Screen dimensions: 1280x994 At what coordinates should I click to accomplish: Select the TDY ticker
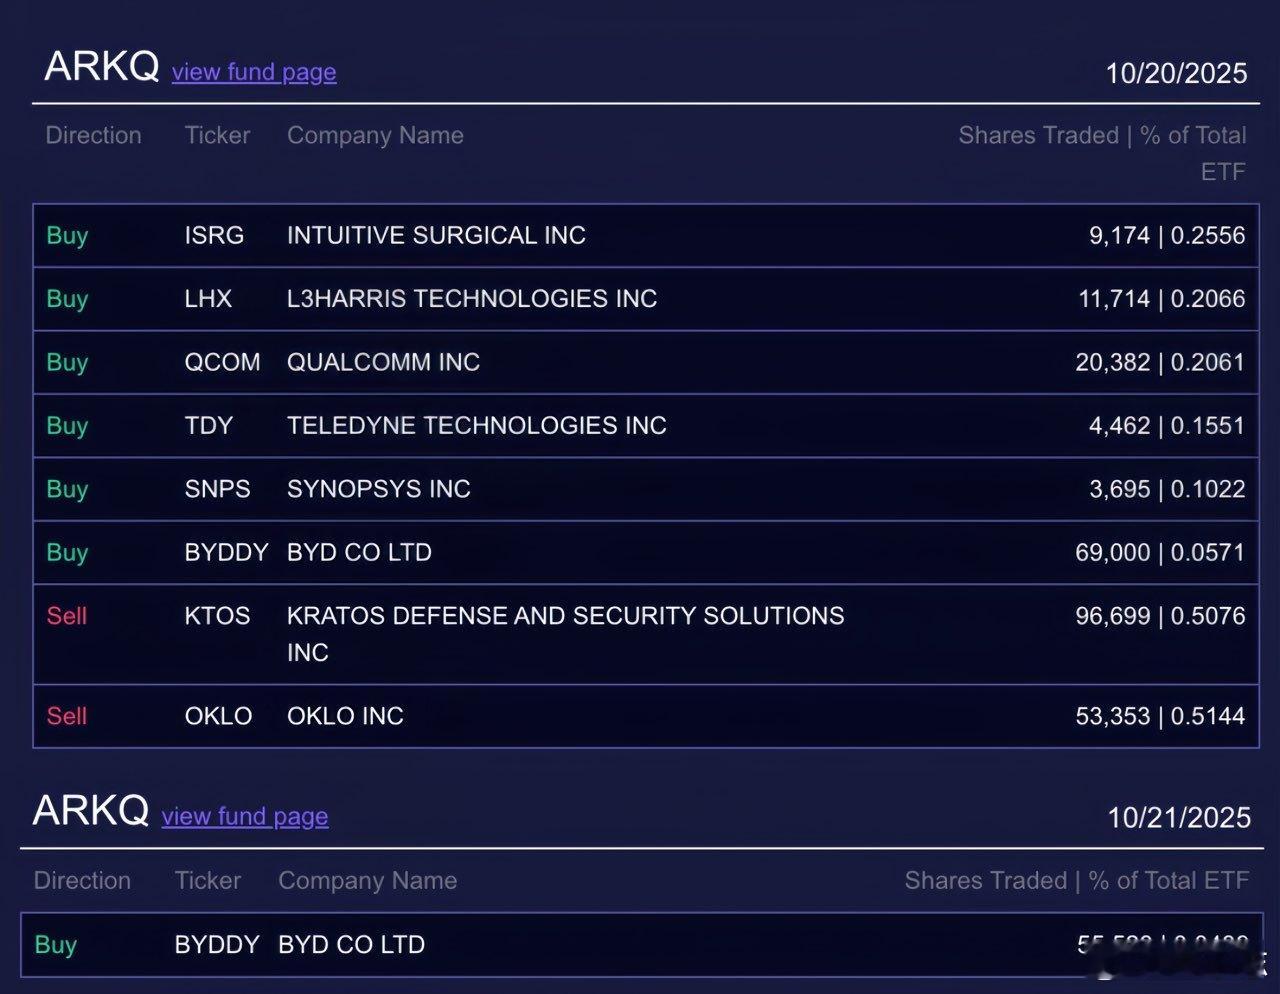point(208,425)
